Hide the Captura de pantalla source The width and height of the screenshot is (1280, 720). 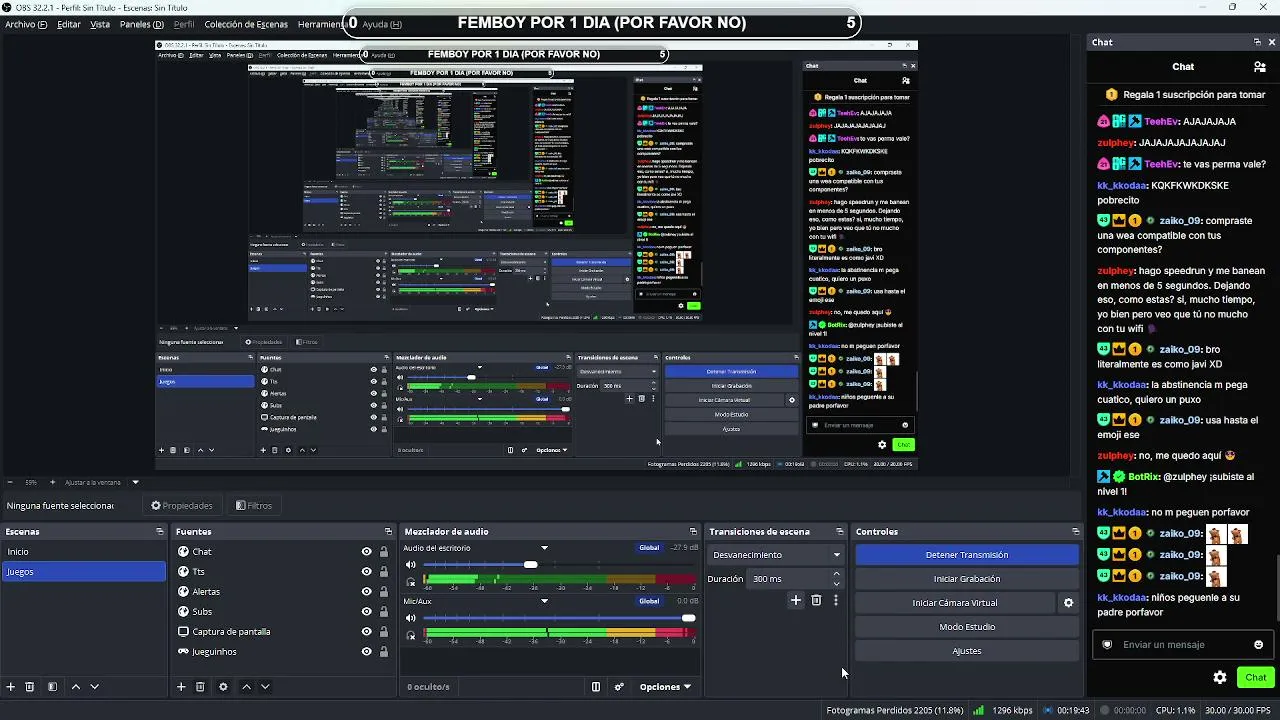point(366,632)
